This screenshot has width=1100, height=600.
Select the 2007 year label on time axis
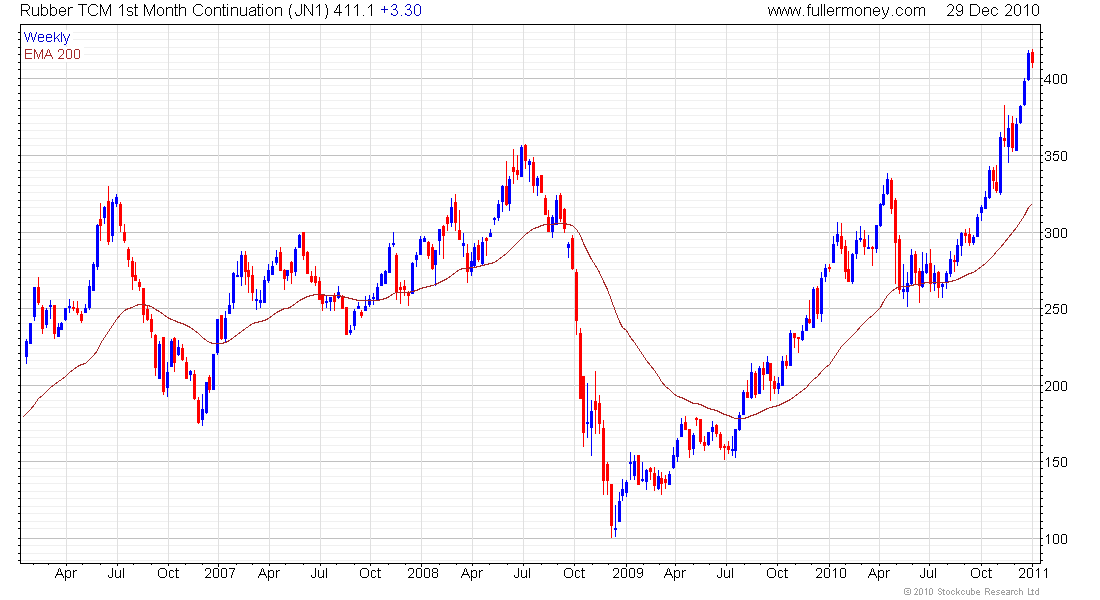coord(220,573)
